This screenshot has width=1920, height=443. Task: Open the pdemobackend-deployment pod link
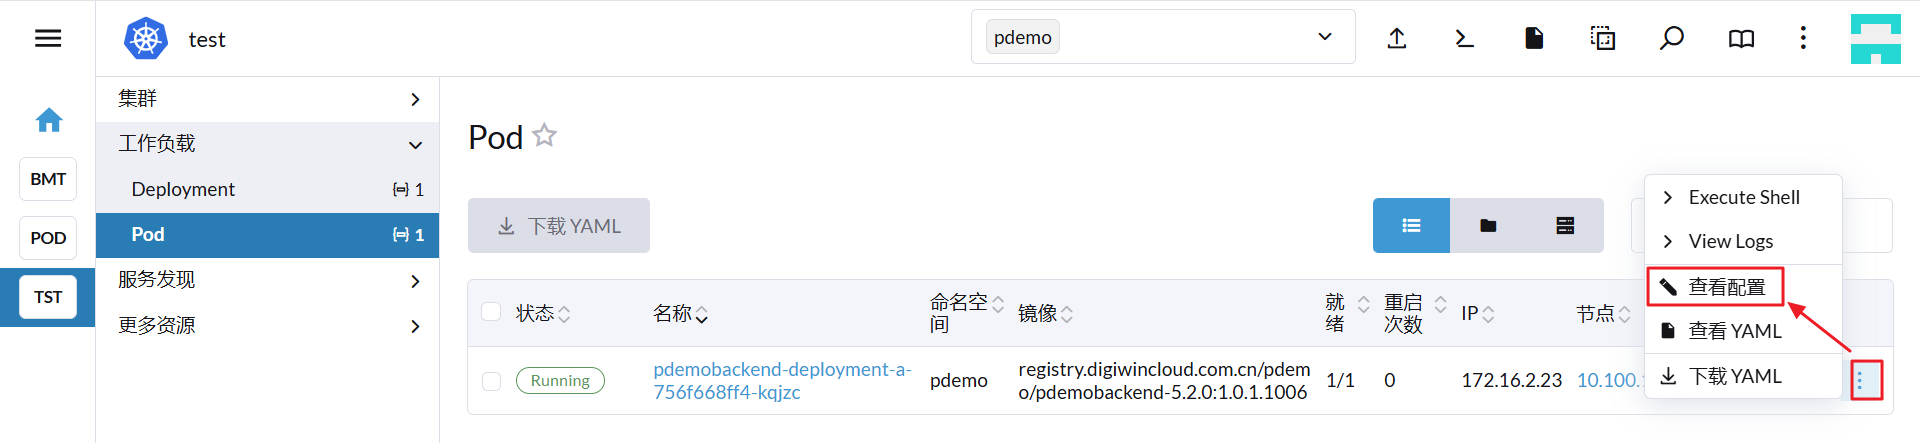tap(782, 381)
